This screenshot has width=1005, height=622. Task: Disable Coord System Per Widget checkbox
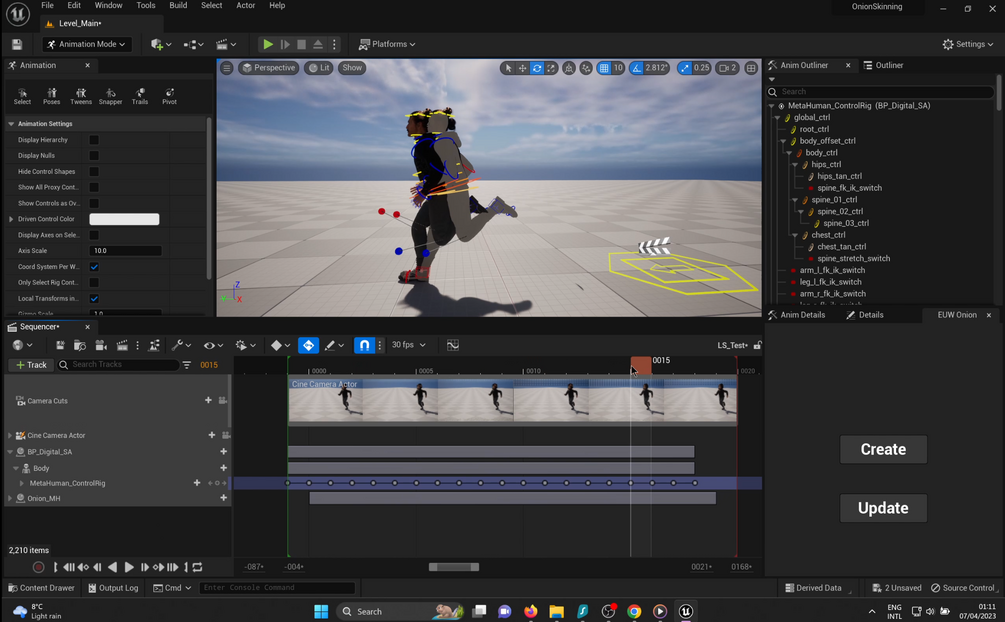coord(94,267)
